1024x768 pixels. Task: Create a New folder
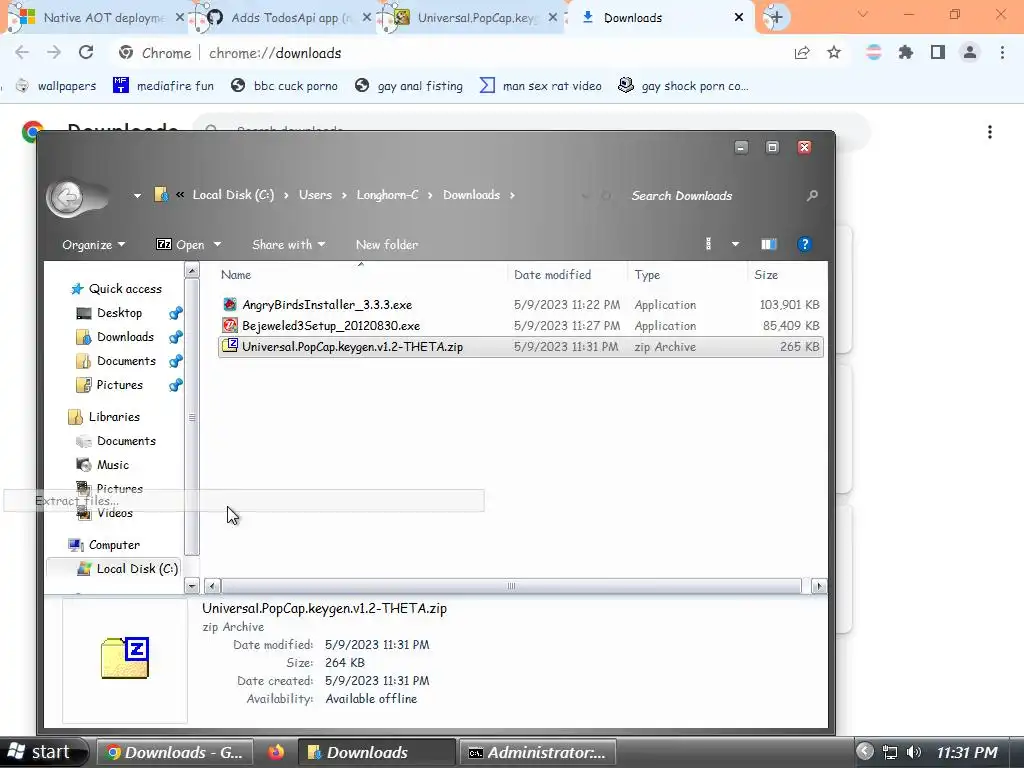(x=387, y=245)
